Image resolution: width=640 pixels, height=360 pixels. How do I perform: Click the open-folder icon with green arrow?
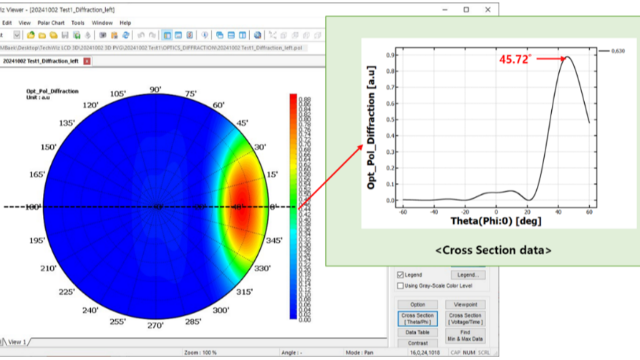coord(31,35)
